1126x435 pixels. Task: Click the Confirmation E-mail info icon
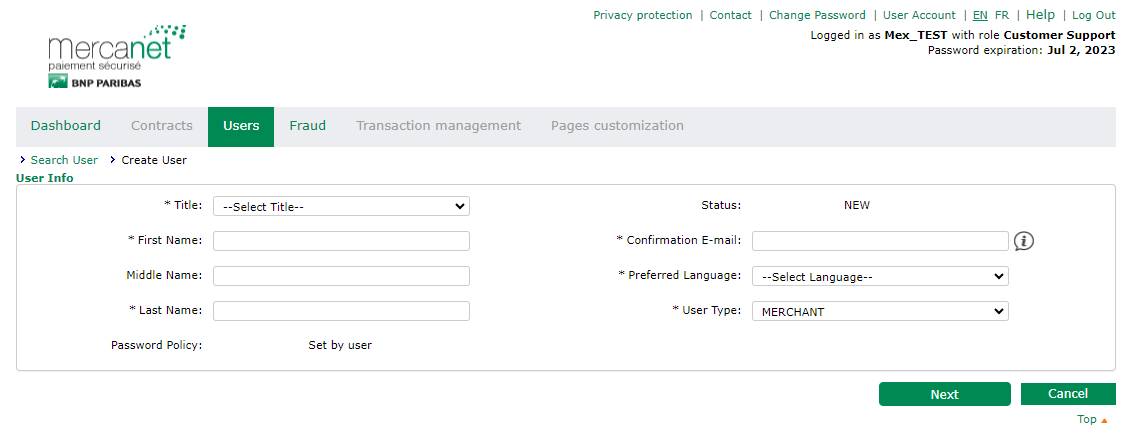point(1023,241)
